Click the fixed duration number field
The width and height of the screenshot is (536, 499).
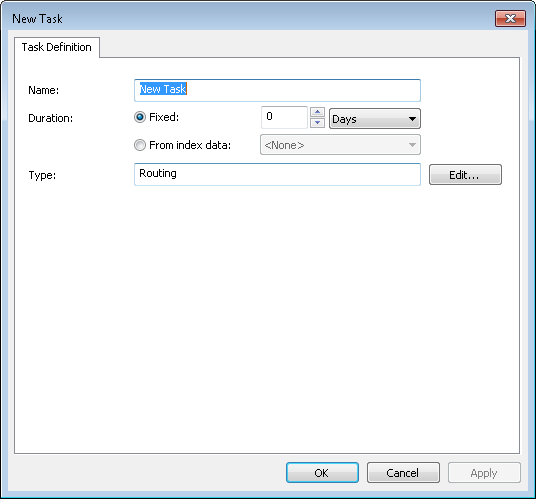(284, 117)
